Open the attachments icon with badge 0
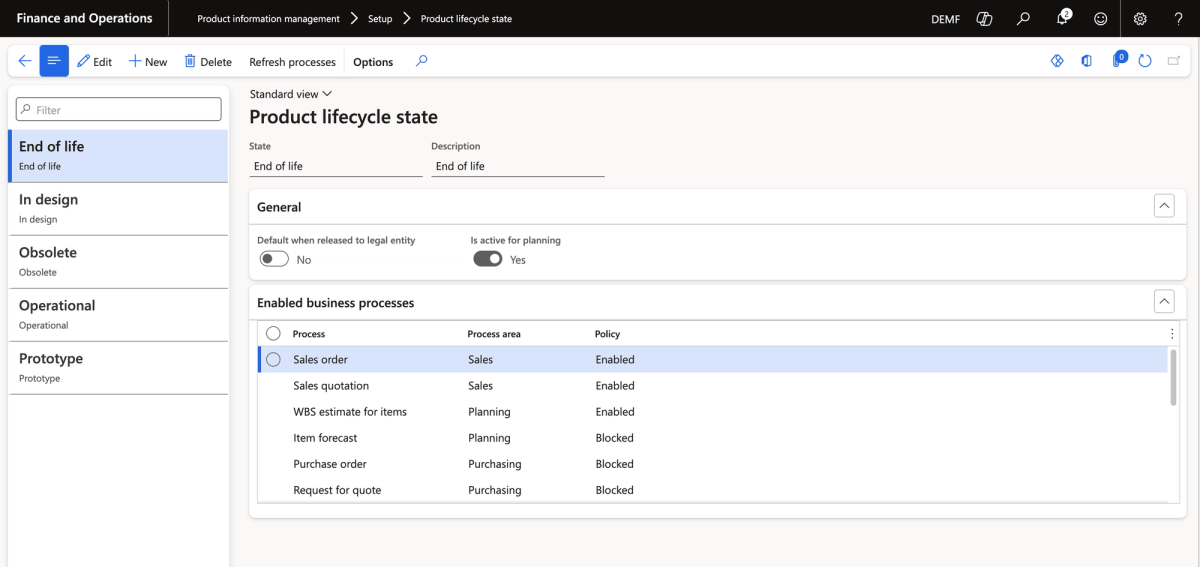 pos(1118,60)
